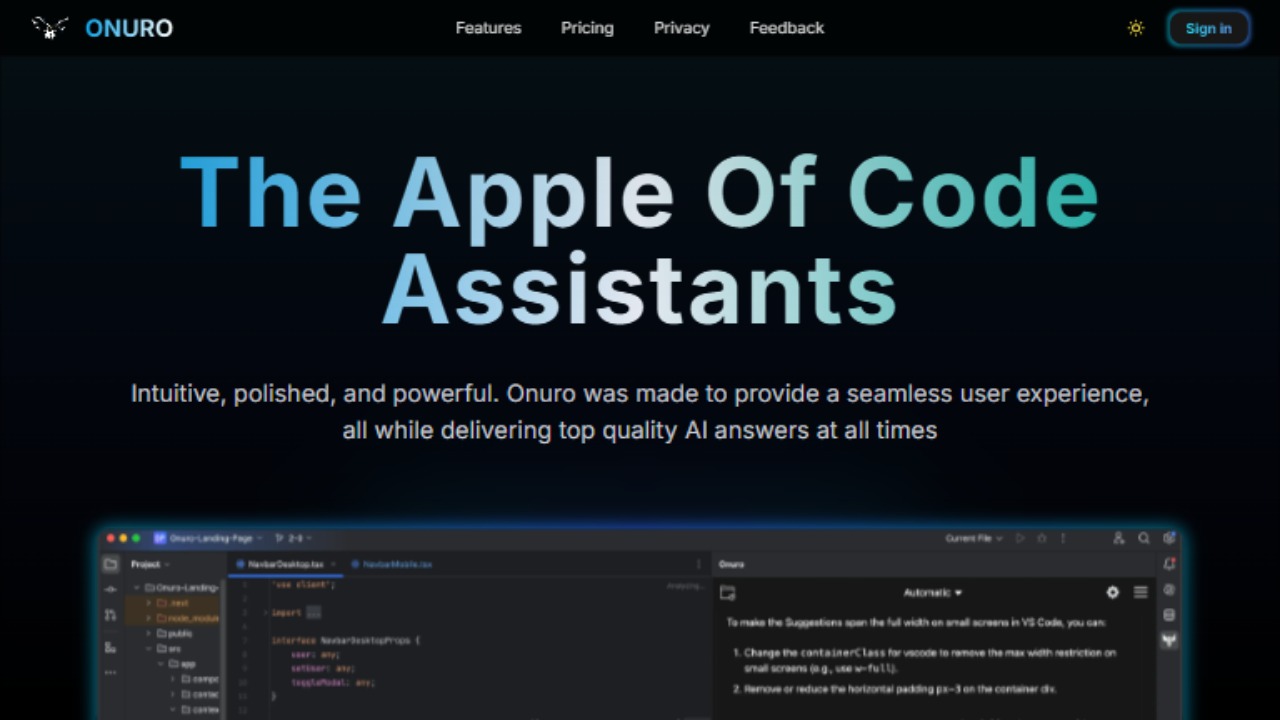Open the Feedback link in navbar
This screenshot has height=720, width=1280.
pyautogui.click(x=787, y=28)
